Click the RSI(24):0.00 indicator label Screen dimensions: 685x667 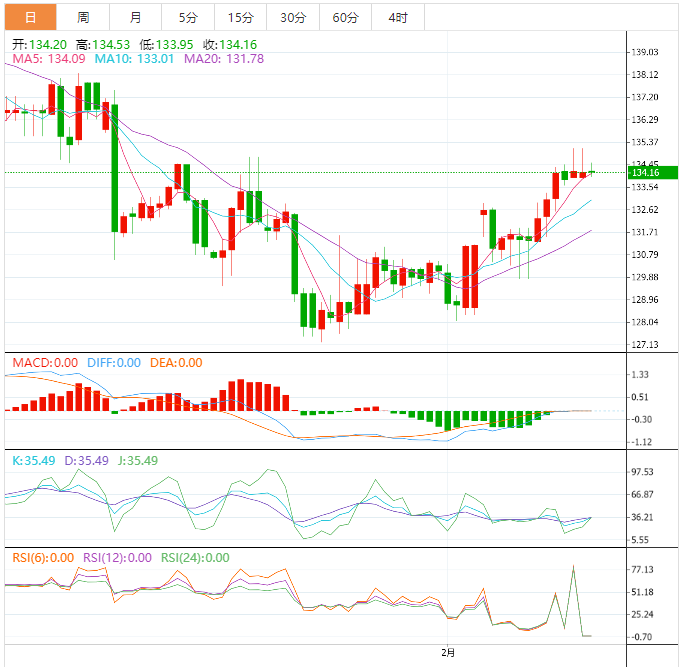[x=195, y=558]
